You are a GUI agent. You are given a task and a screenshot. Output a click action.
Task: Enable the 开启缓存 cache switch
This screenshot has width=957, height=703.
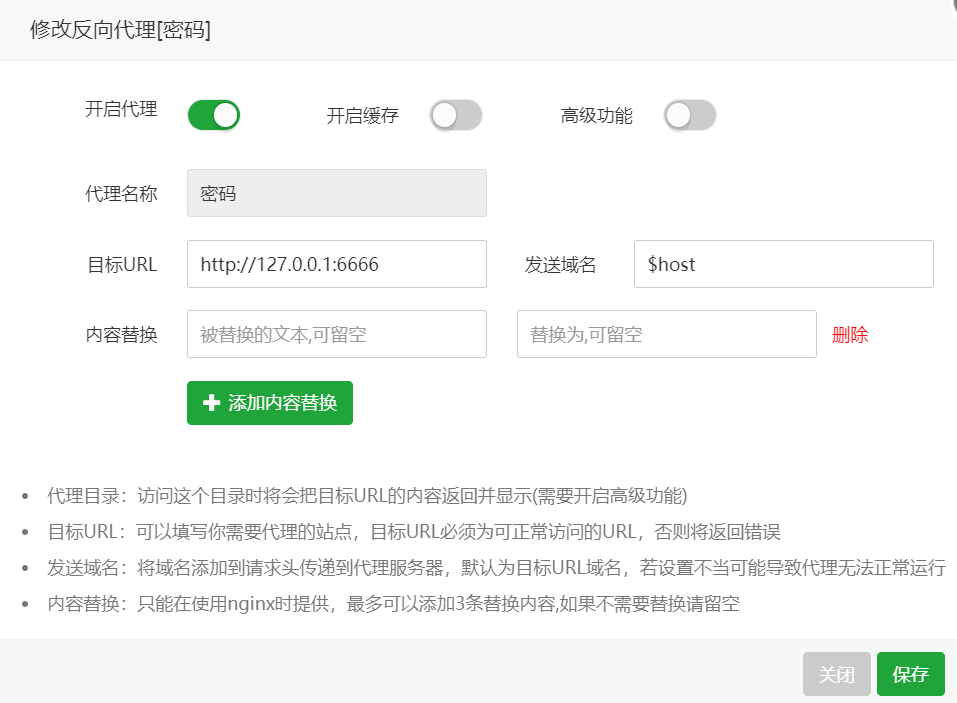(456, 115)
